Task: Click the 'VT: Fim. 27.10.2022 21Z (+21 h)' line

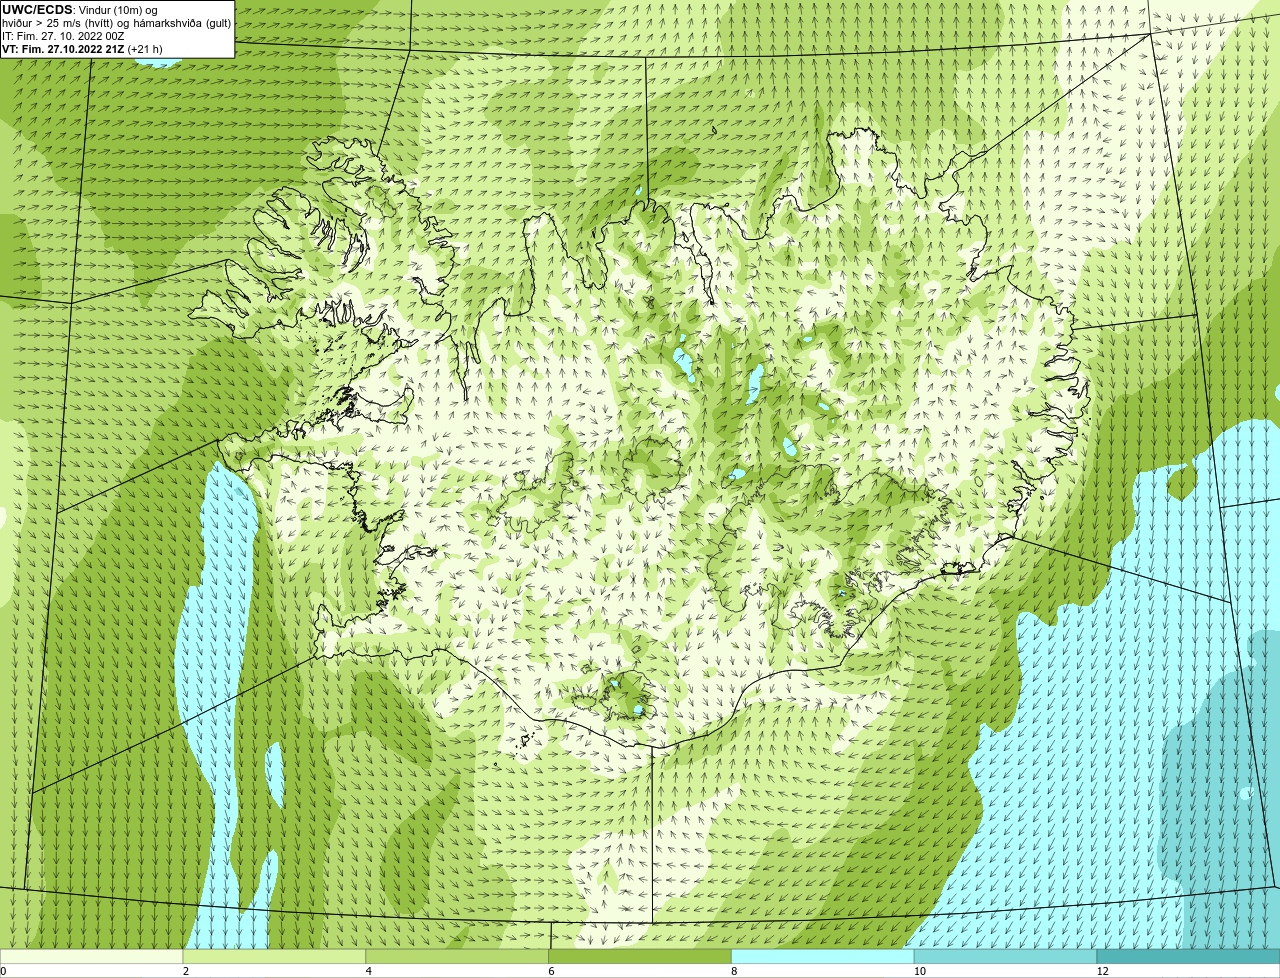Action: 82,48
